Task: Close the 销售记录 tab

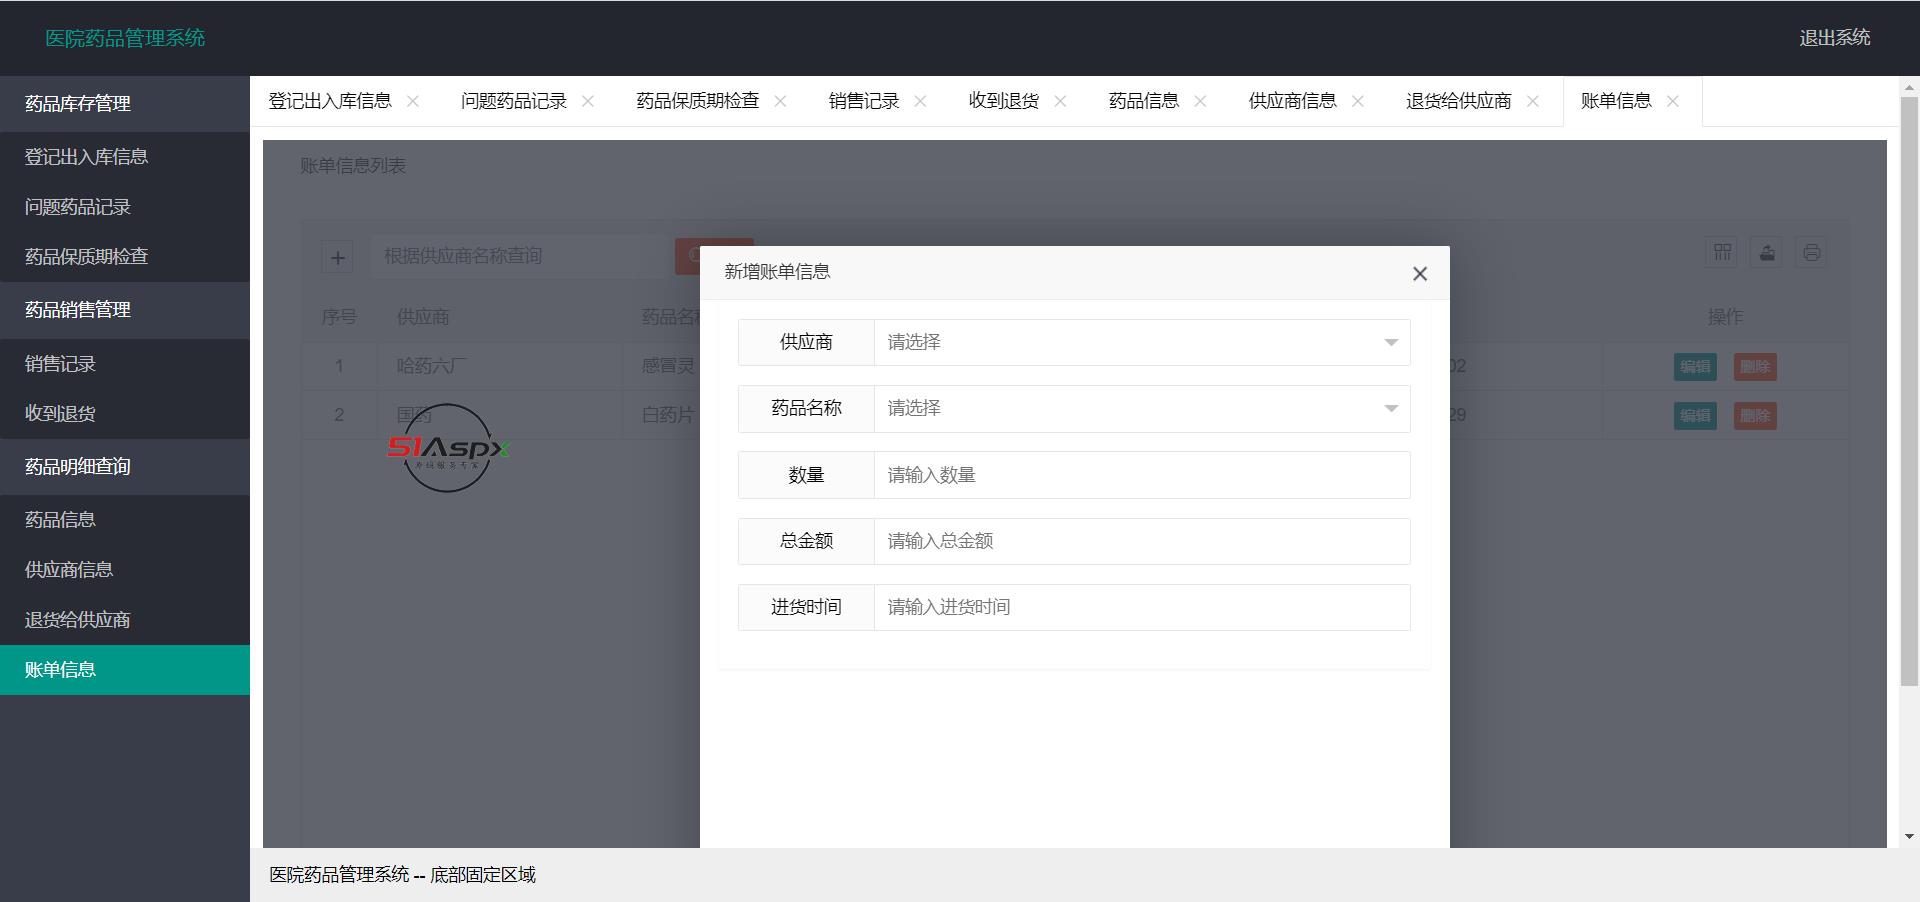Action: point(920,101)
